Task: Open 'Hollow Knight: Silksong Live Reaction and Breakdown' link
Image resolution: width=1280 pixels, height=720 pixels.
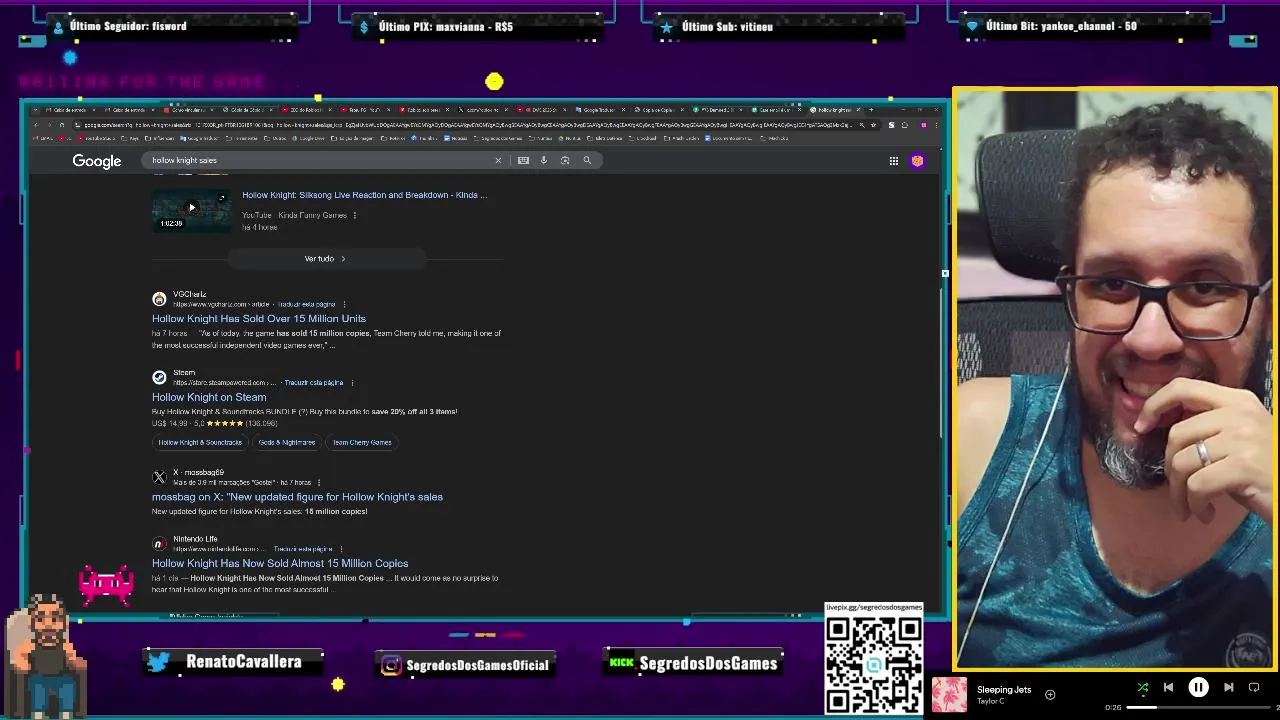Action: pos(365,195)
